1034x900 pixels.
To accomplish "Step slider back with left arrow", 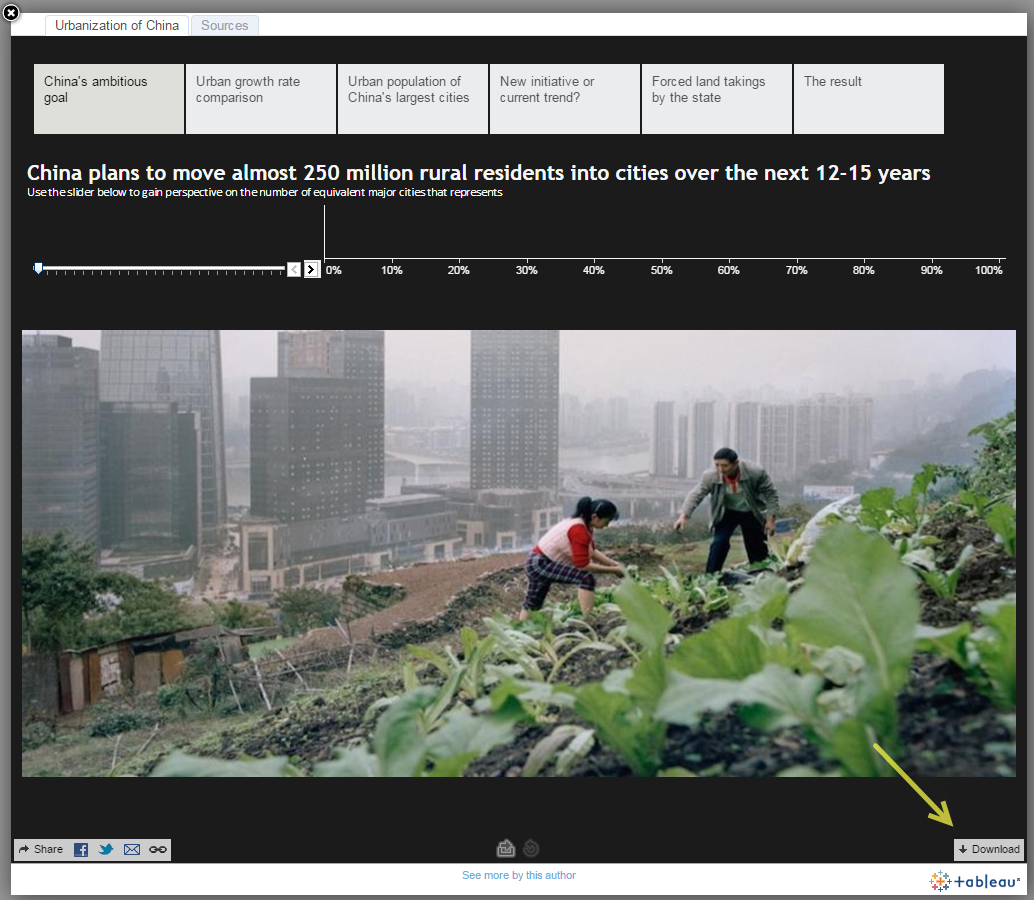I will (x=294, y=269).
